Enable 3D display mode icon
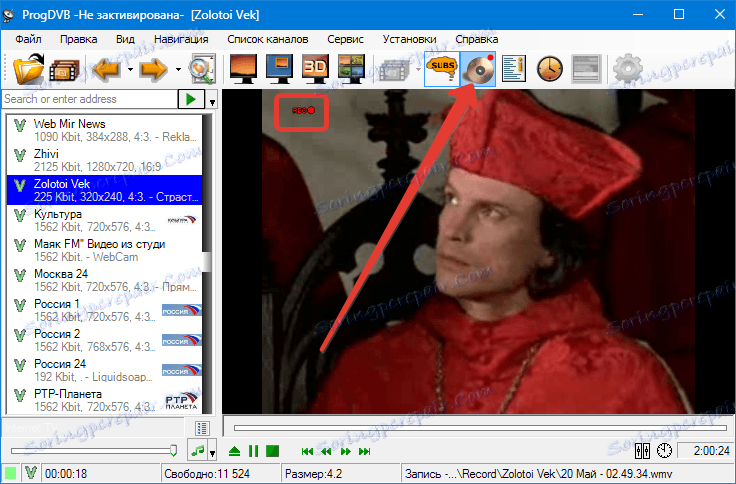Viewport: 736px width, 484px height. [x=315, y=69]
